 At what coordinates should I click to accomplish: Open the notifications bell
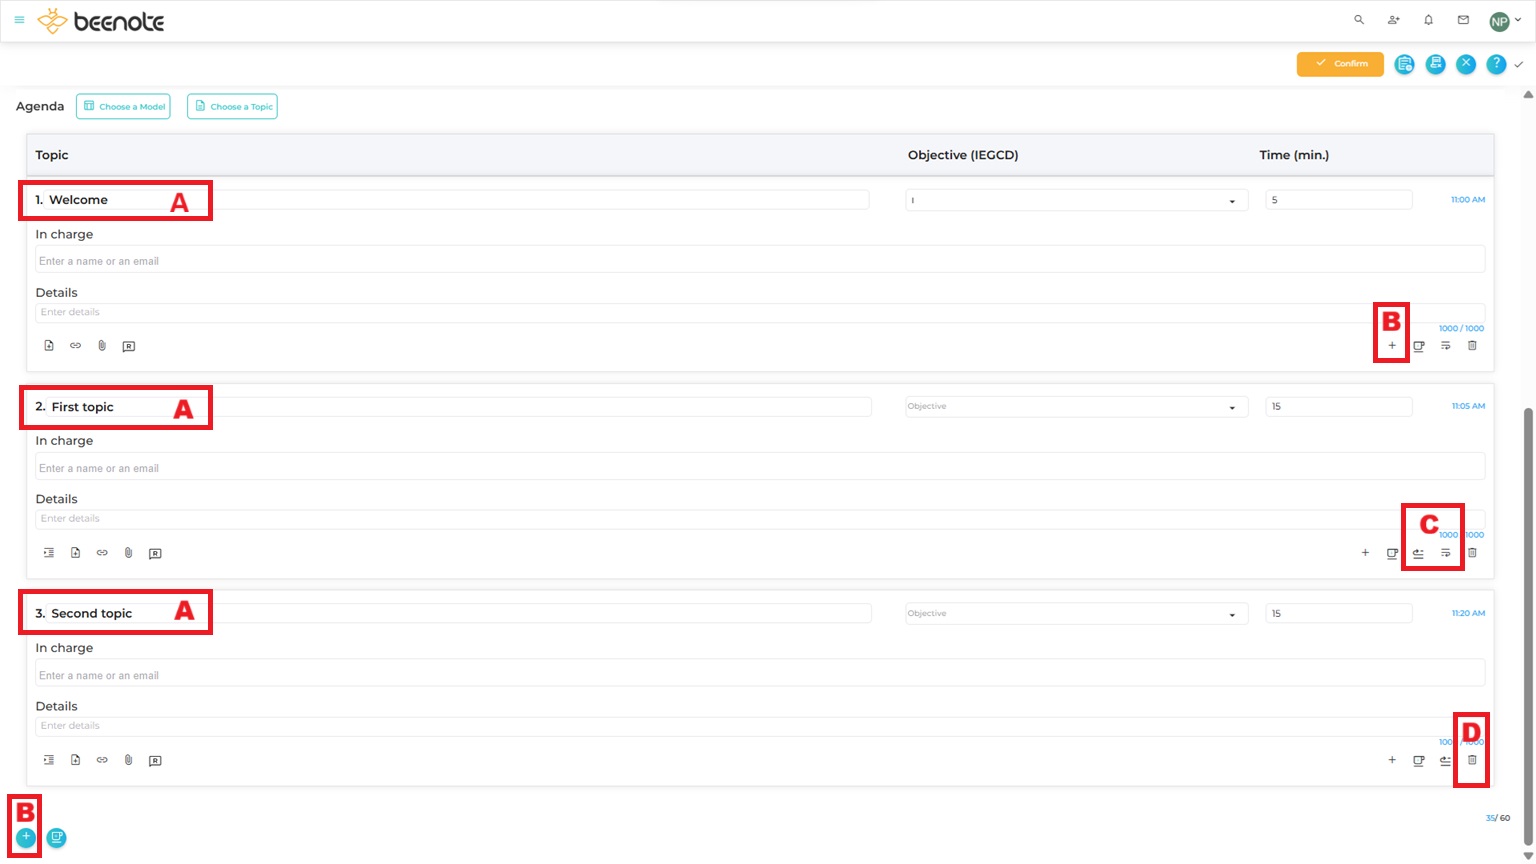[x=1428, y=20]
